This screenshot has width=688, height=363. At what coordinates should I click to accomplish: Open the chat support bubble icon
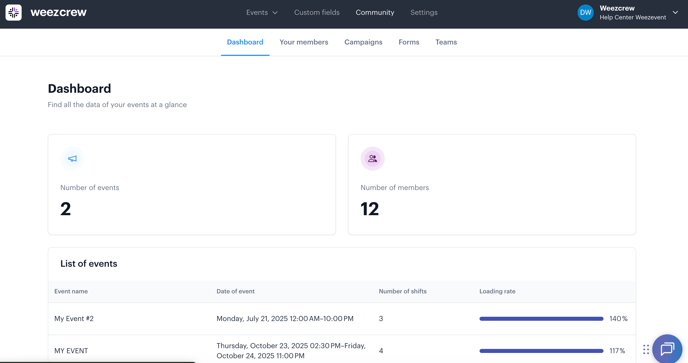(667, 349)
